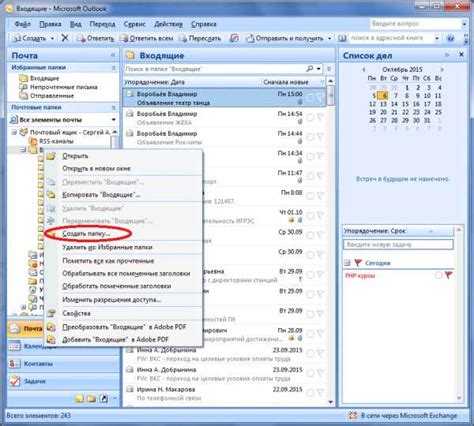Open the Действия menu
Image resolution: width=474 pixels, height=426 pixels.
168,24
